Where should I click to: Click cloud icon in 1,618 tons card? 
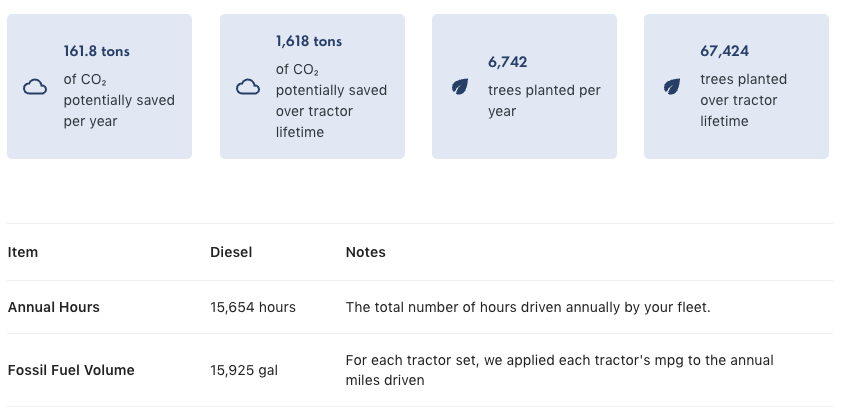(x=248, y=87)
